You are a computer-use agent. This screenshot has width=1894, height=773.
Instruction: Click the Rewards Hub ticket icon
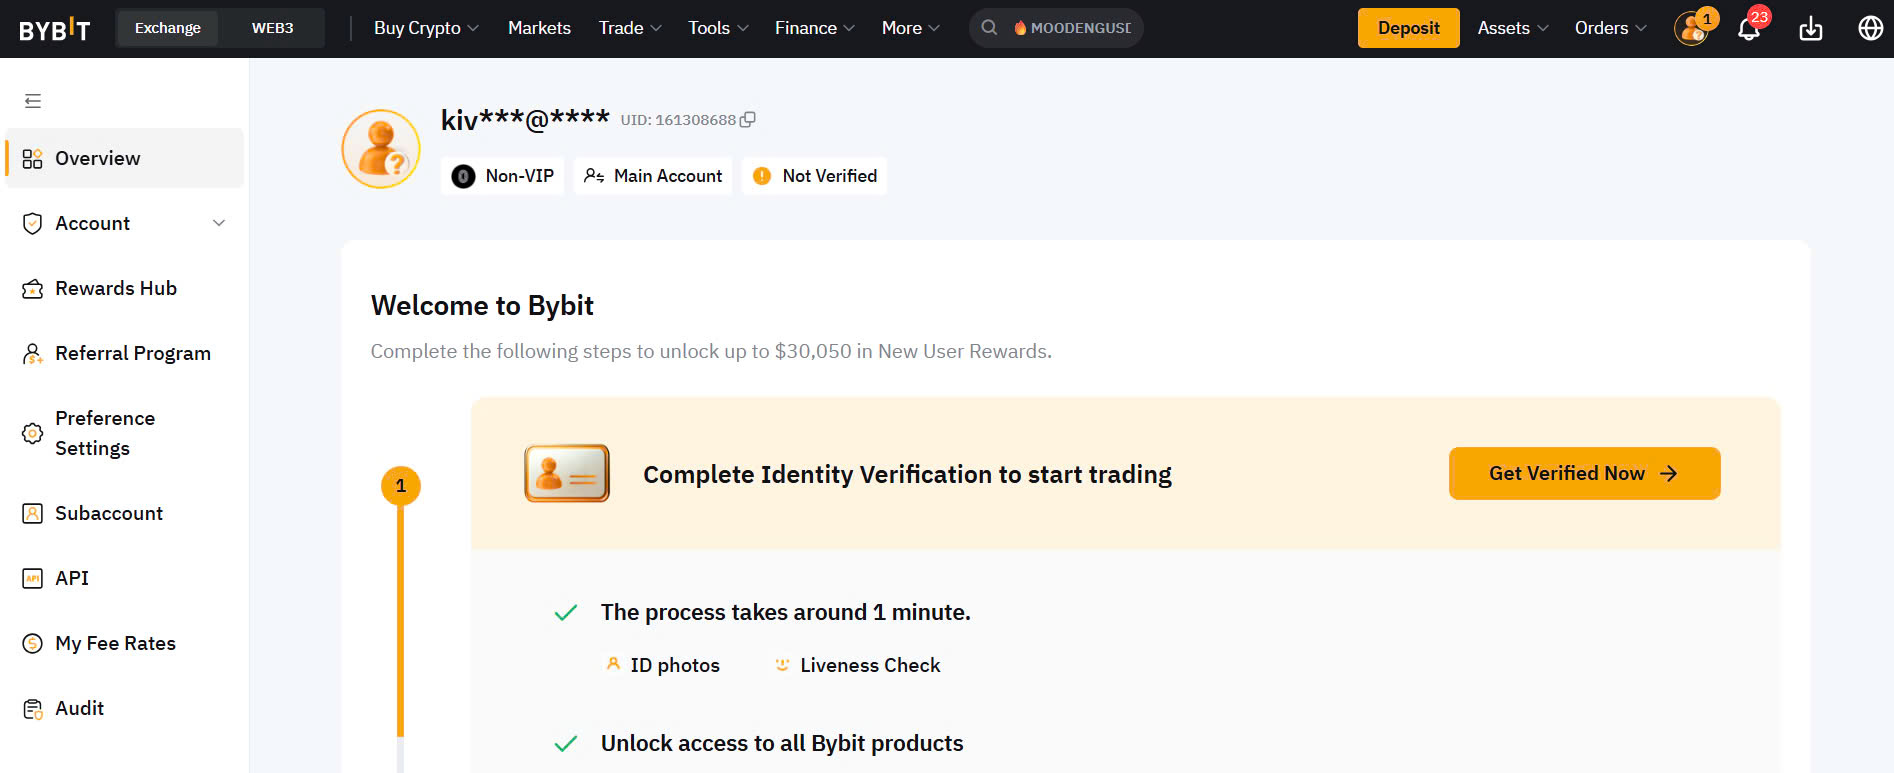32,289
